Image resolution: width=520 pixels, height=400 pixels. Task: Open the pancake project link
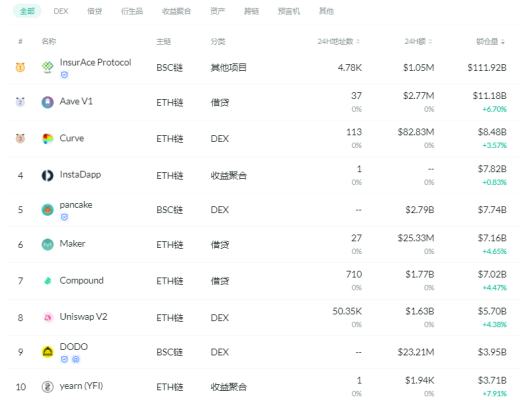click(x=76, y=205)
